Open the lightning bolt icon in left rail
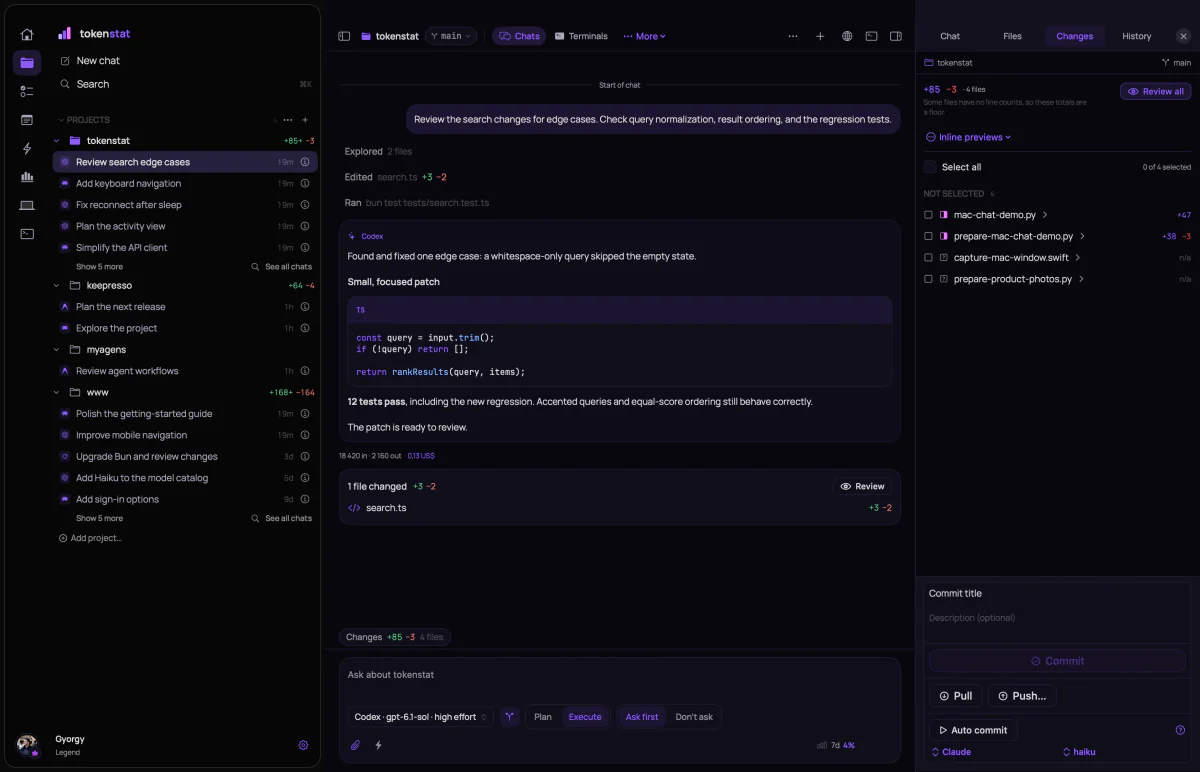The image size is (1200, 772). (27, 148)
